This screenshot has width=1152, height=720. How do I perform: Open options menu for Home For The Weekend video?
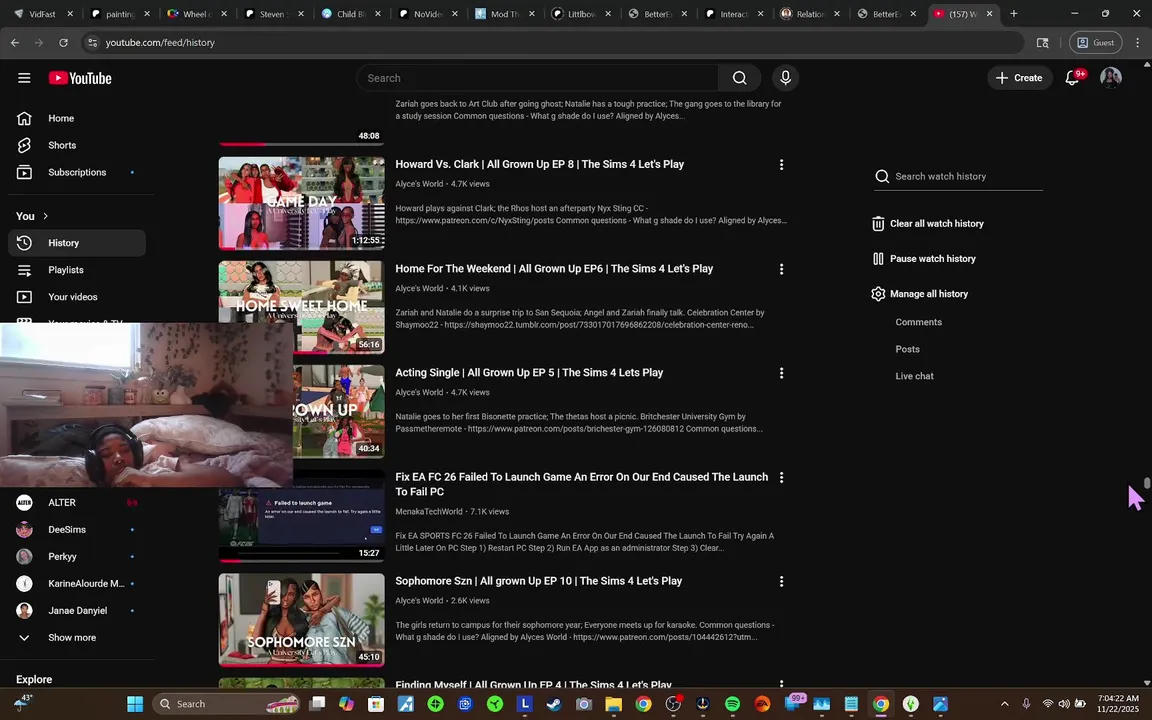tap(781, 270)
